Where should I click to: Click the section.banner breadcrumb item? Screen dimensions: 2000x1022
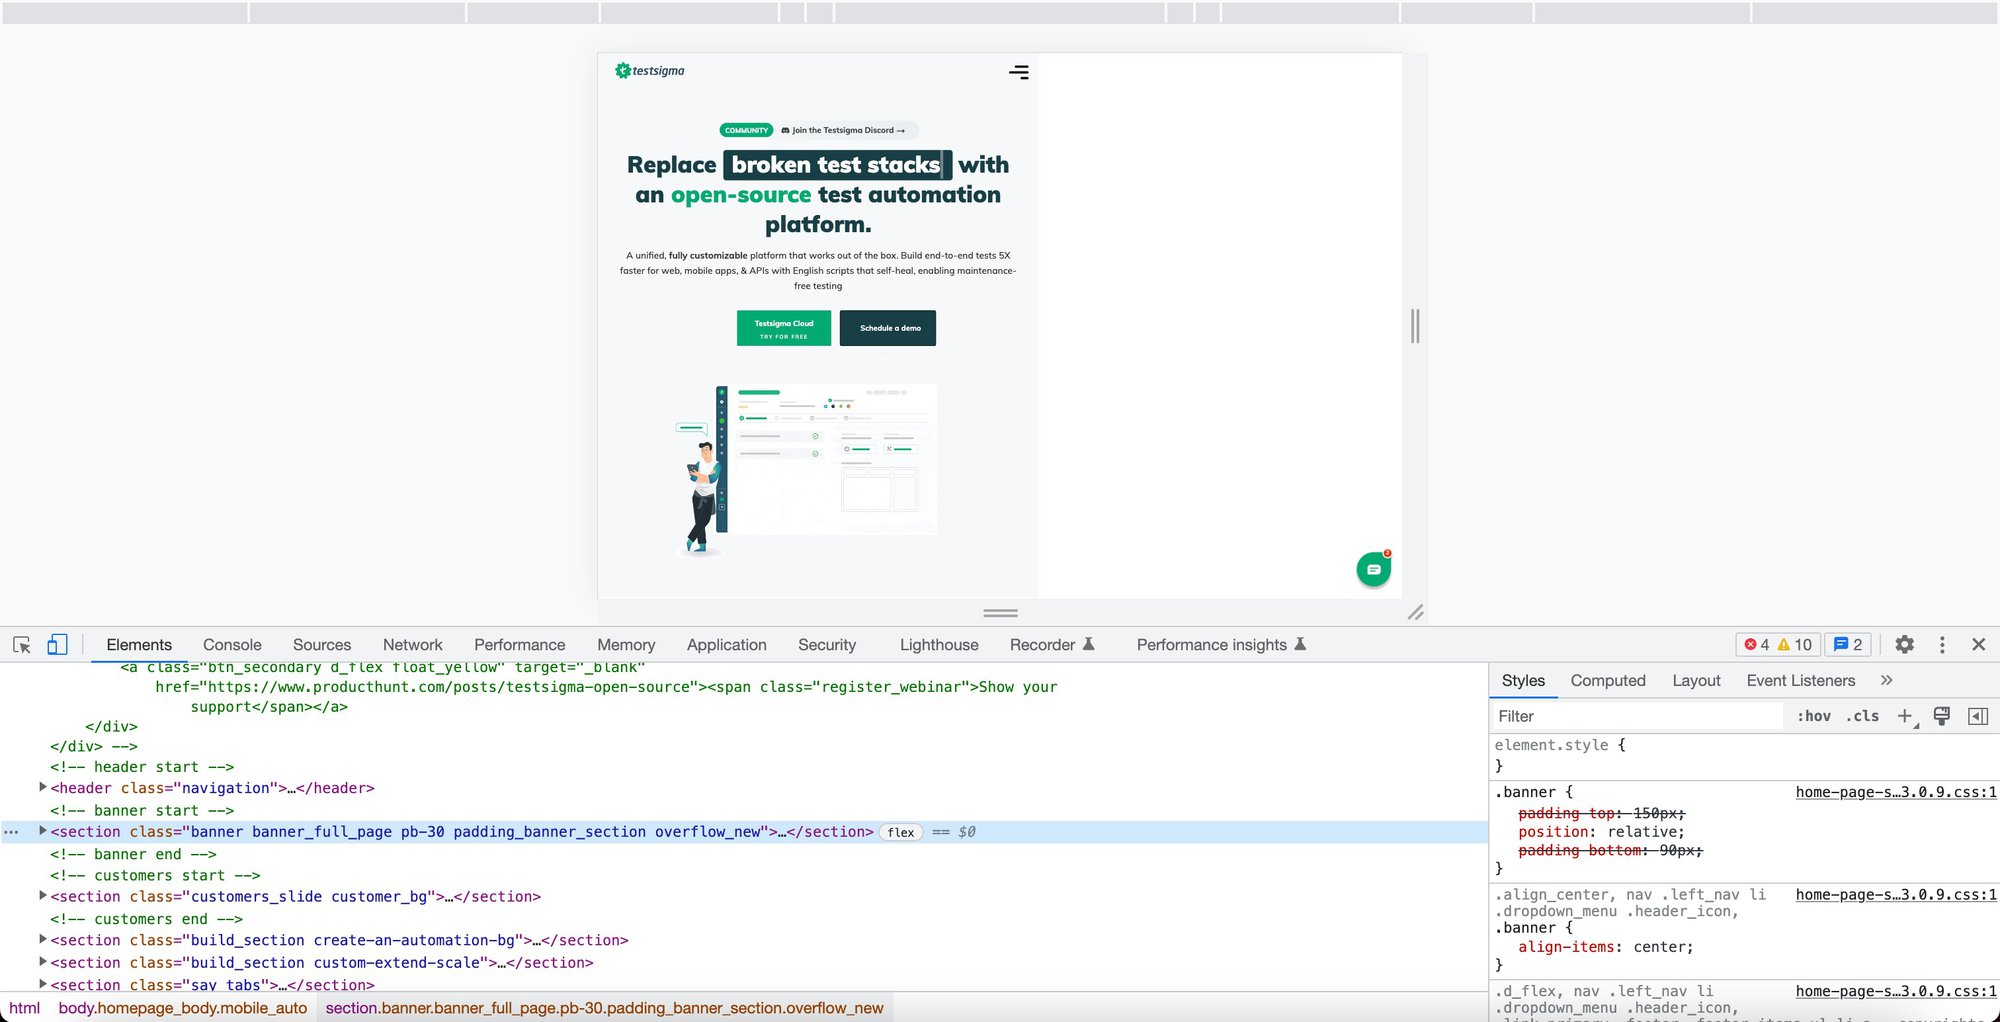coord(604,1008)
